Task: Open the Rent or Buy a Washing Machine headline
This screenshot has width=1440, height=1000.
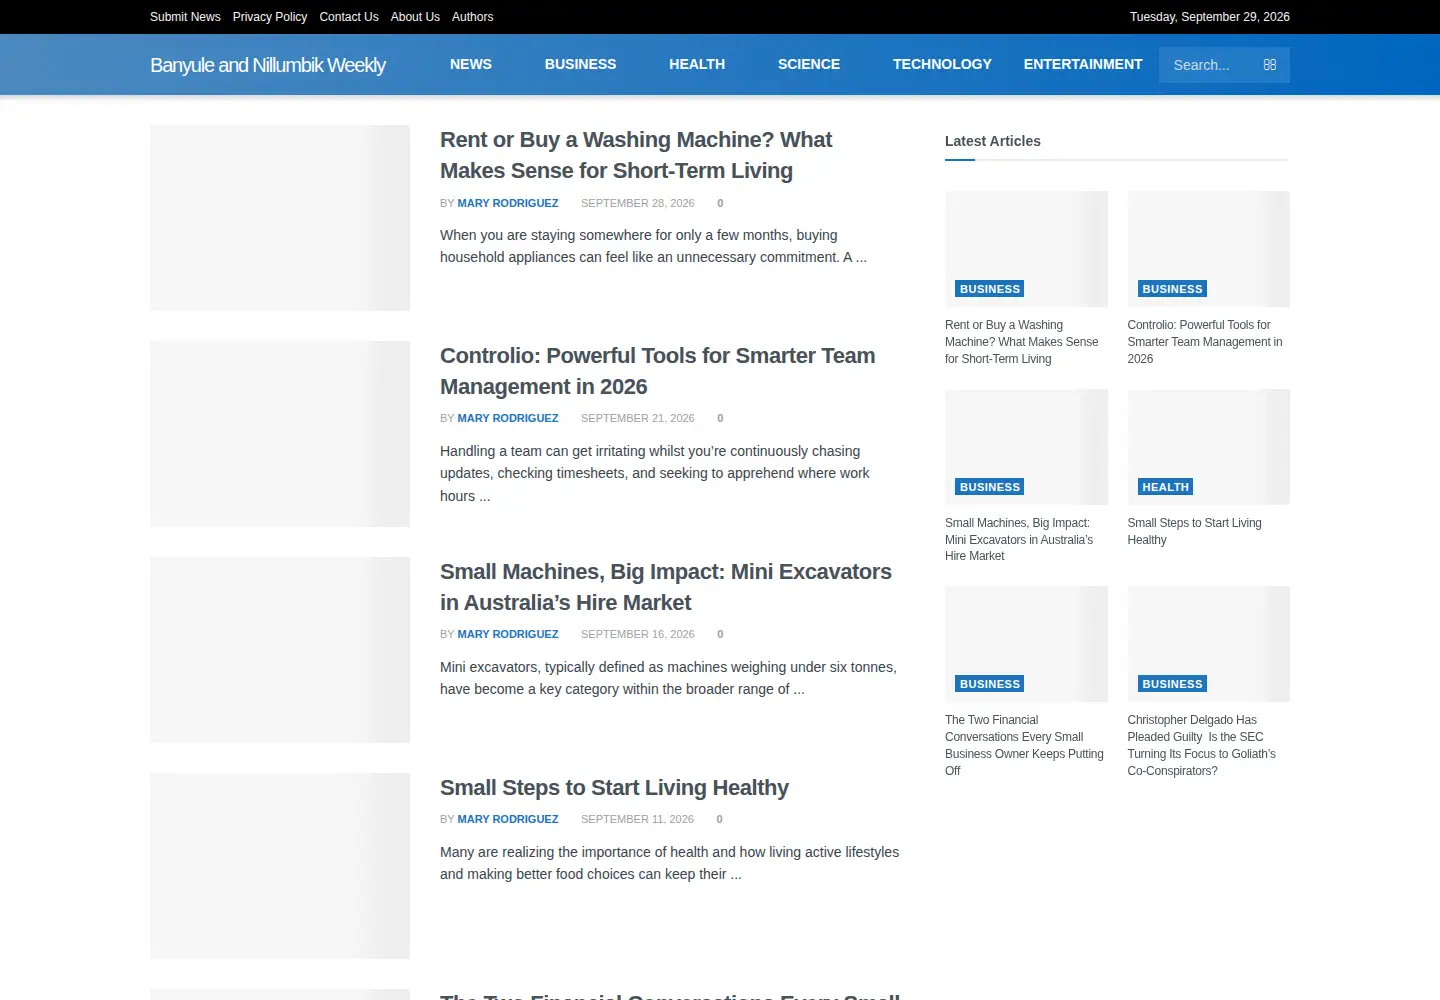Action: (x=636, y=155)
